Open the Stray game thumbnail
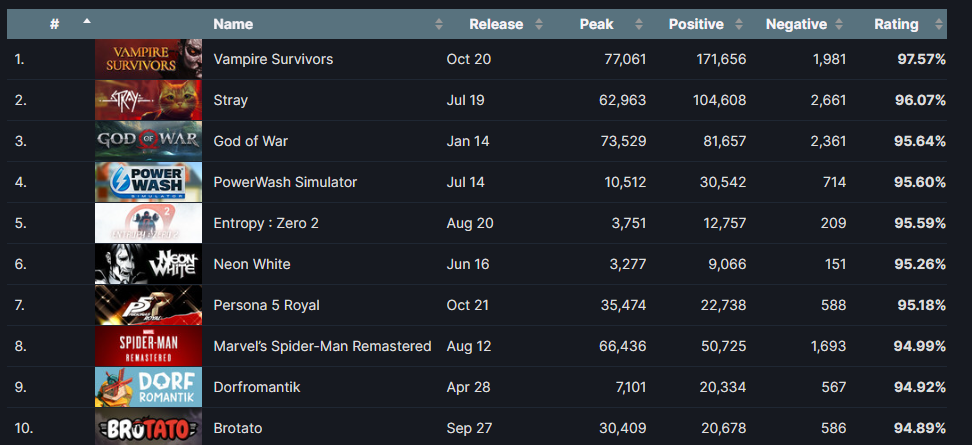Viewport: 972px width, 445px height. [x=148, y=100]
